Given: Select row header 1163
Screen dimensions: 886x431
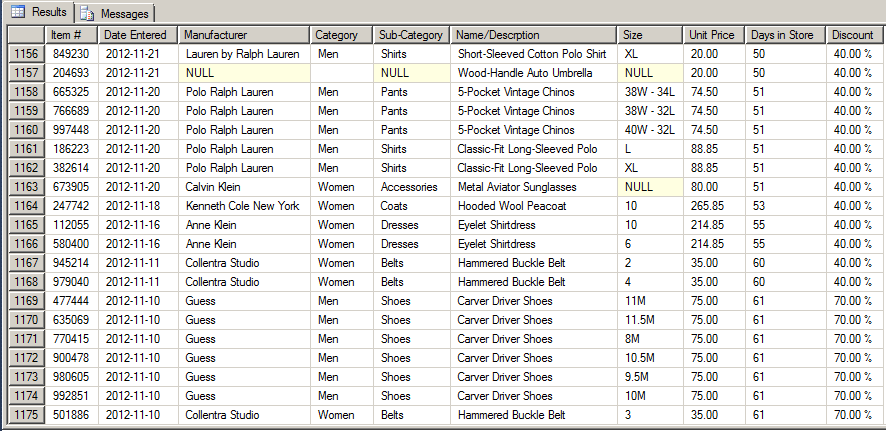Looking at the screenshot, I should coord(27,187).
